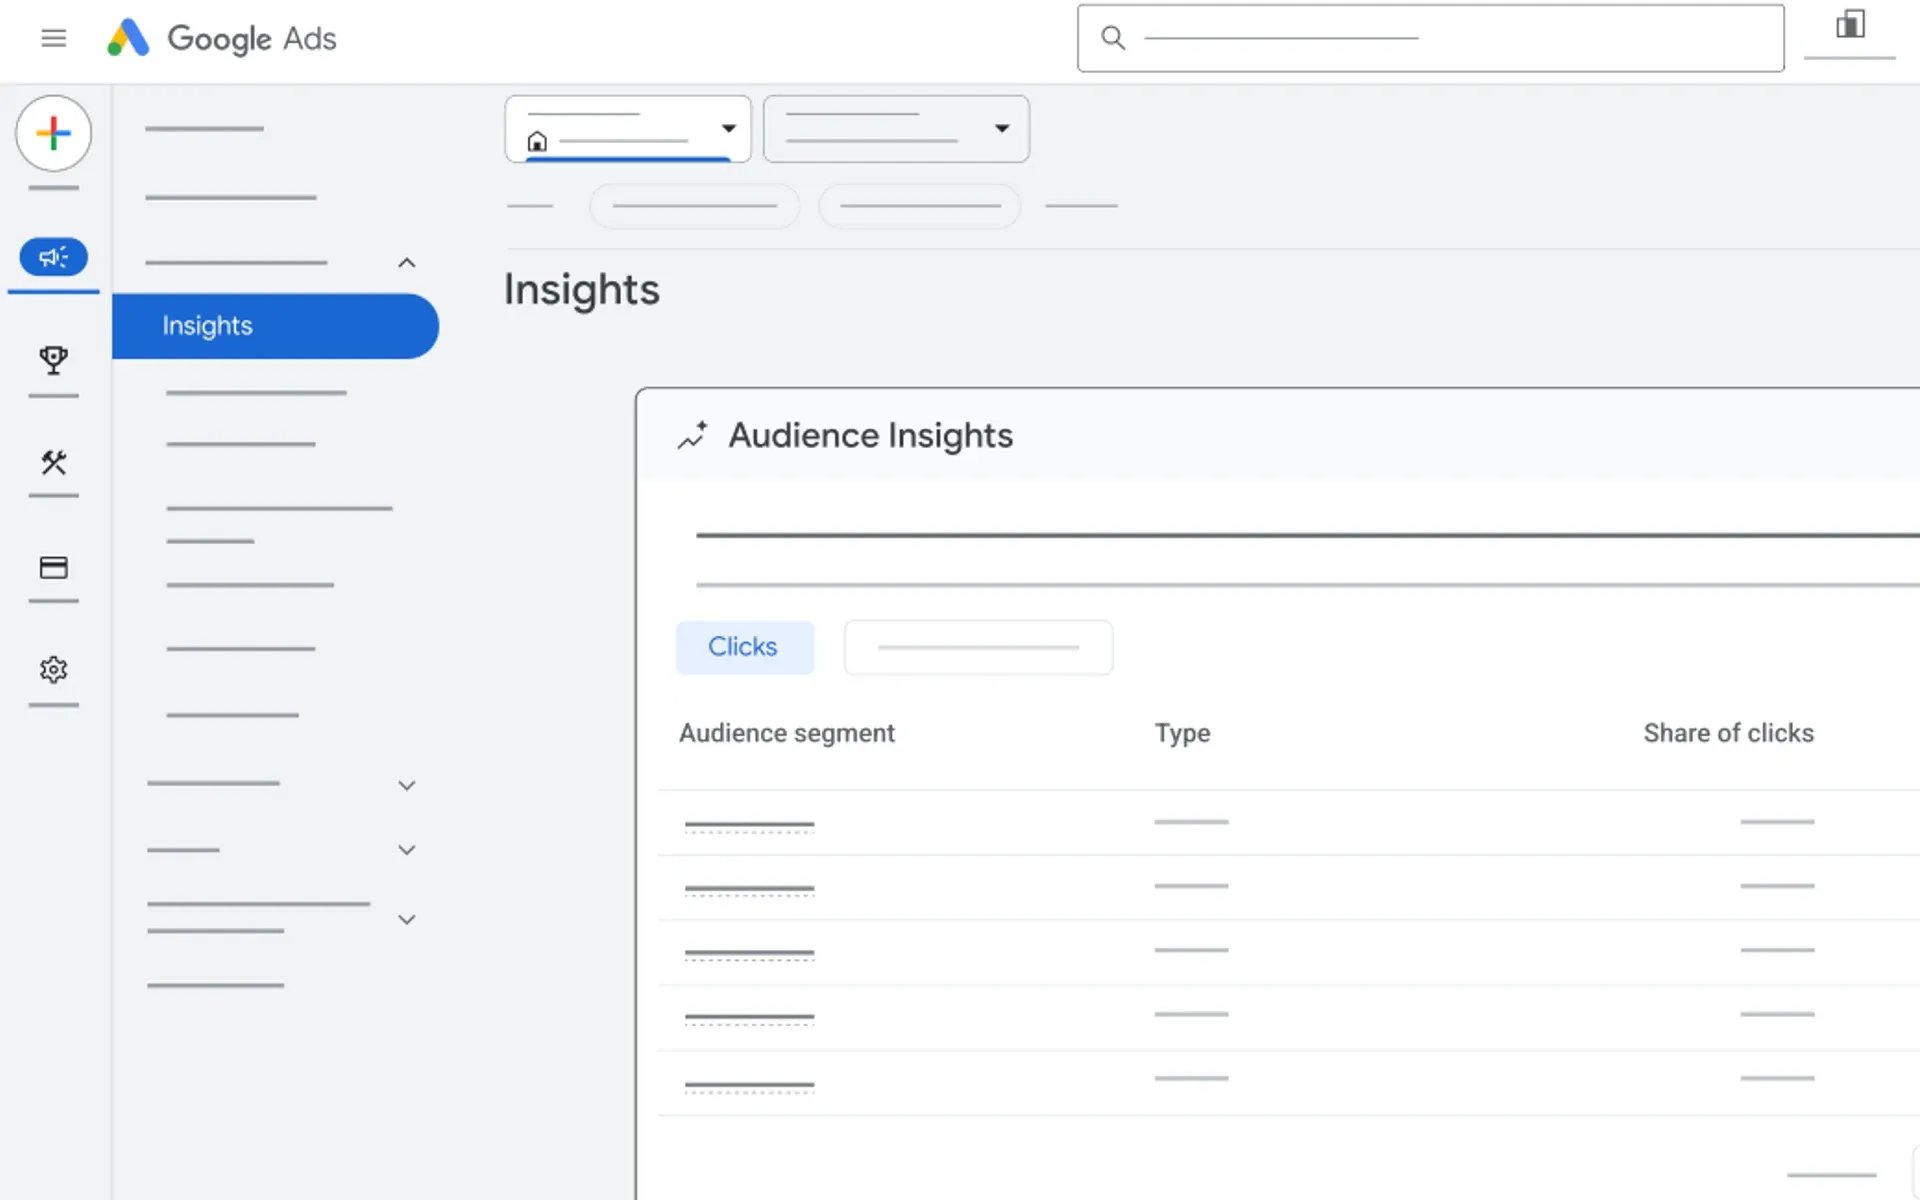Viewport: 1920px width, 1200px height.
Task: Click the trophy/goals icon in sidebar
Action: [54, 358]
